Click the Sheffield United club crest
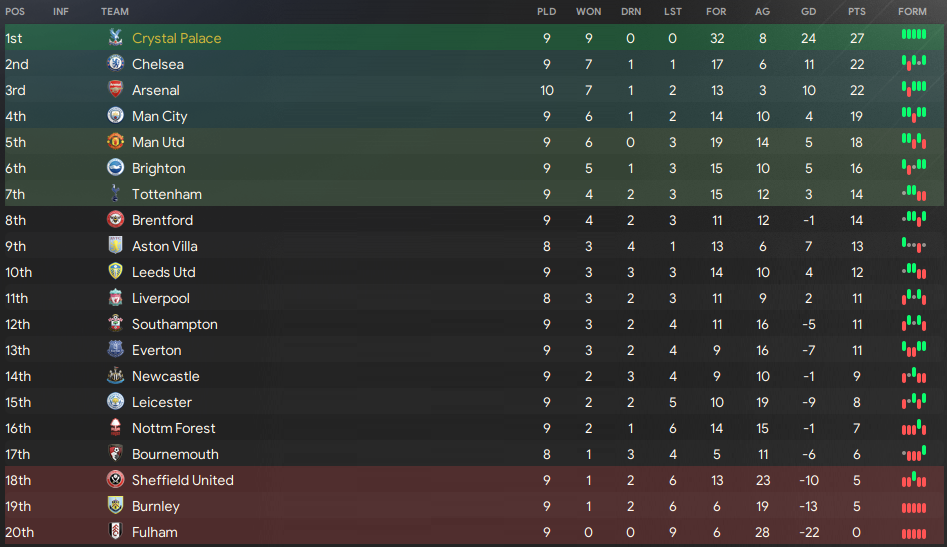This screenshot has width=947, height=547. tap(115, 479)
